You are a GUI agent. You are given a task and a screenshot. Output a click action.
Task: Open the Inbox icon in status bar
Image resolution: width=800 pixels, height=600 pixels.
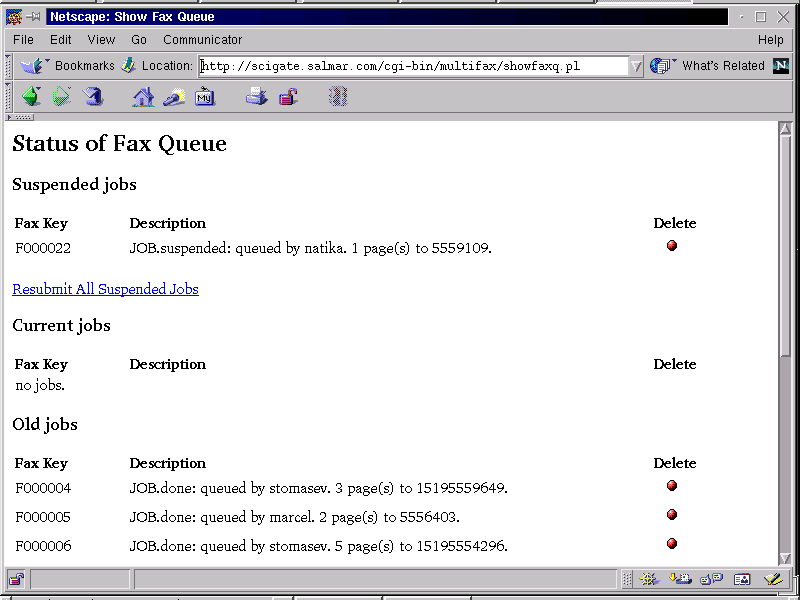point(681,579)
